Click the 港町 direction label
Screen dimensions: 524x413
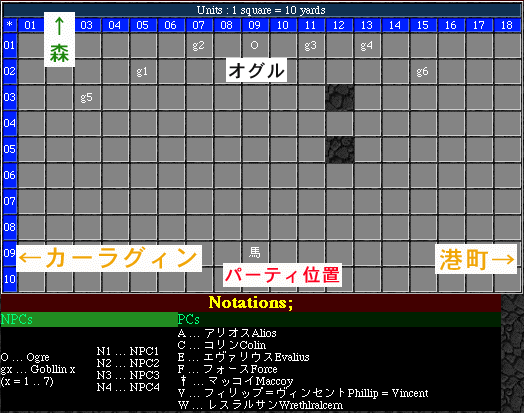(476, 259)
